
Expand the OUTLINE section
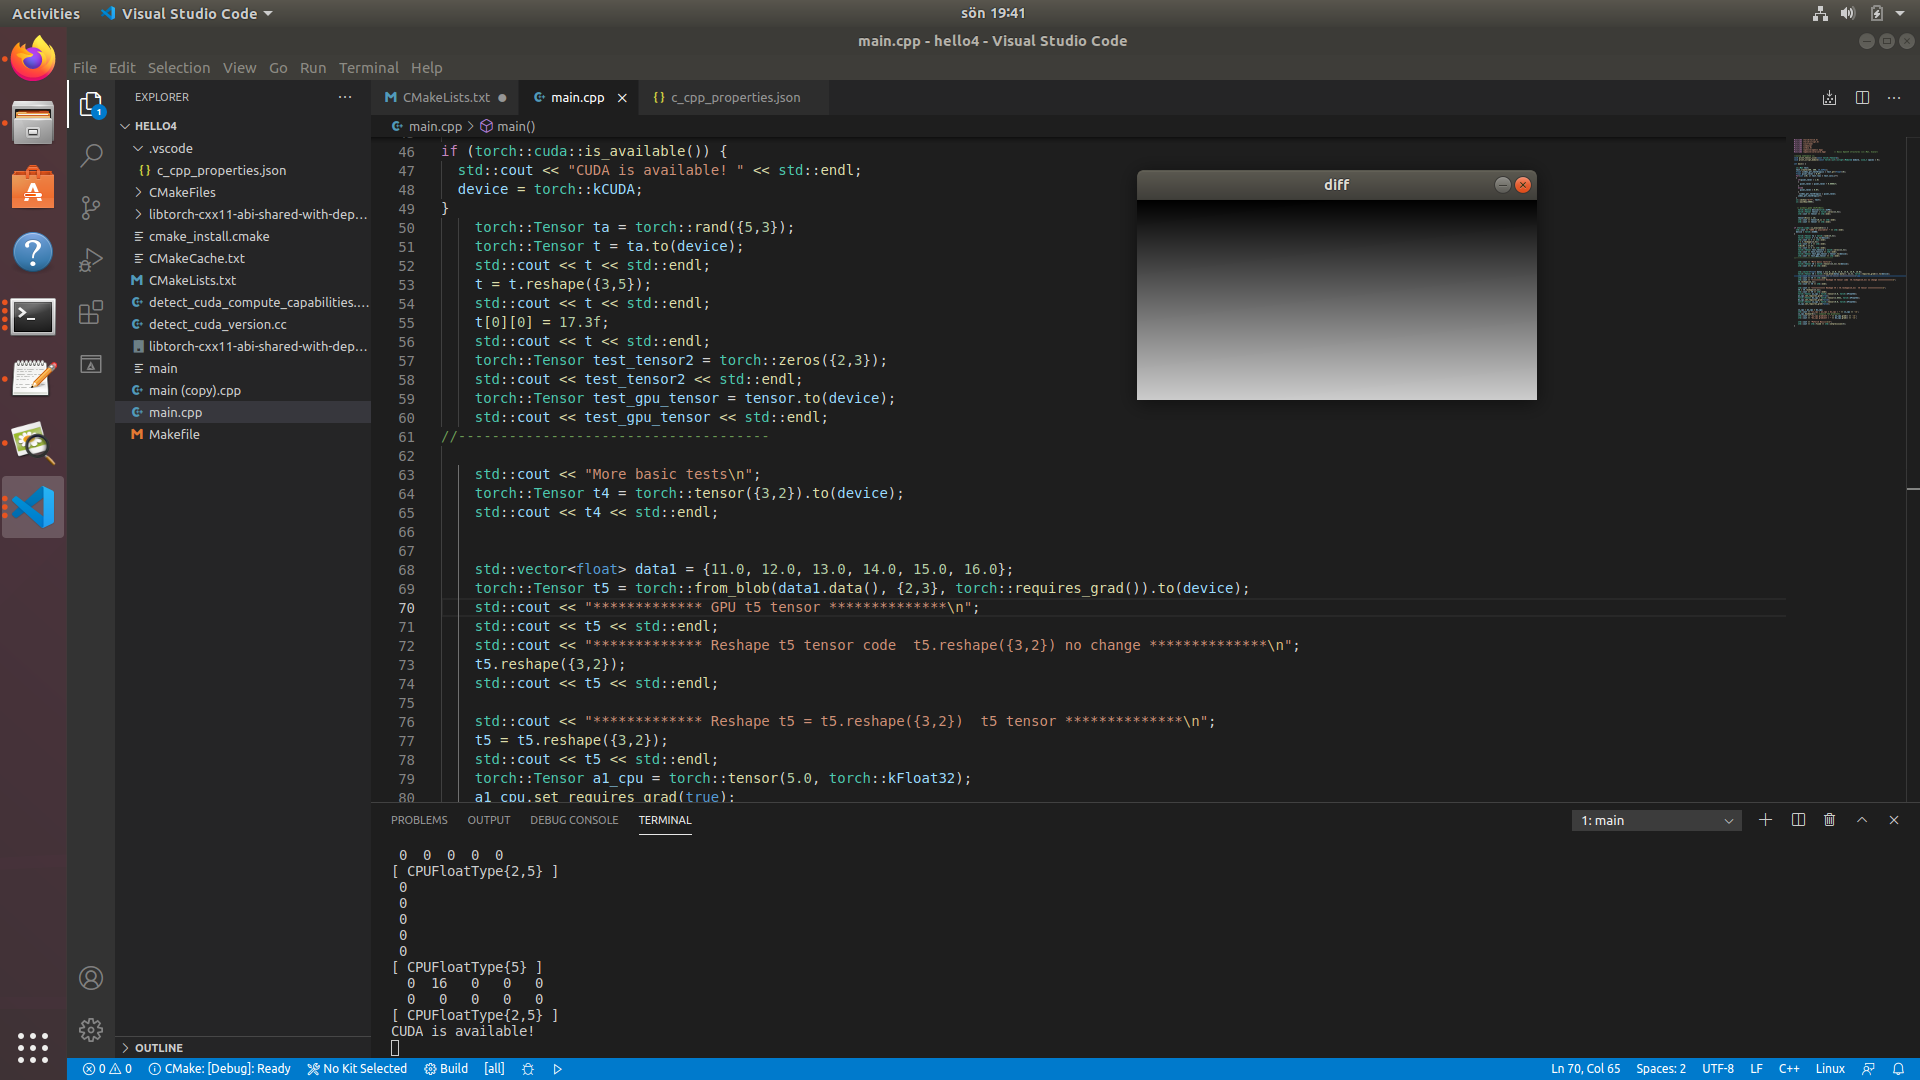(x=158, y=1048)
